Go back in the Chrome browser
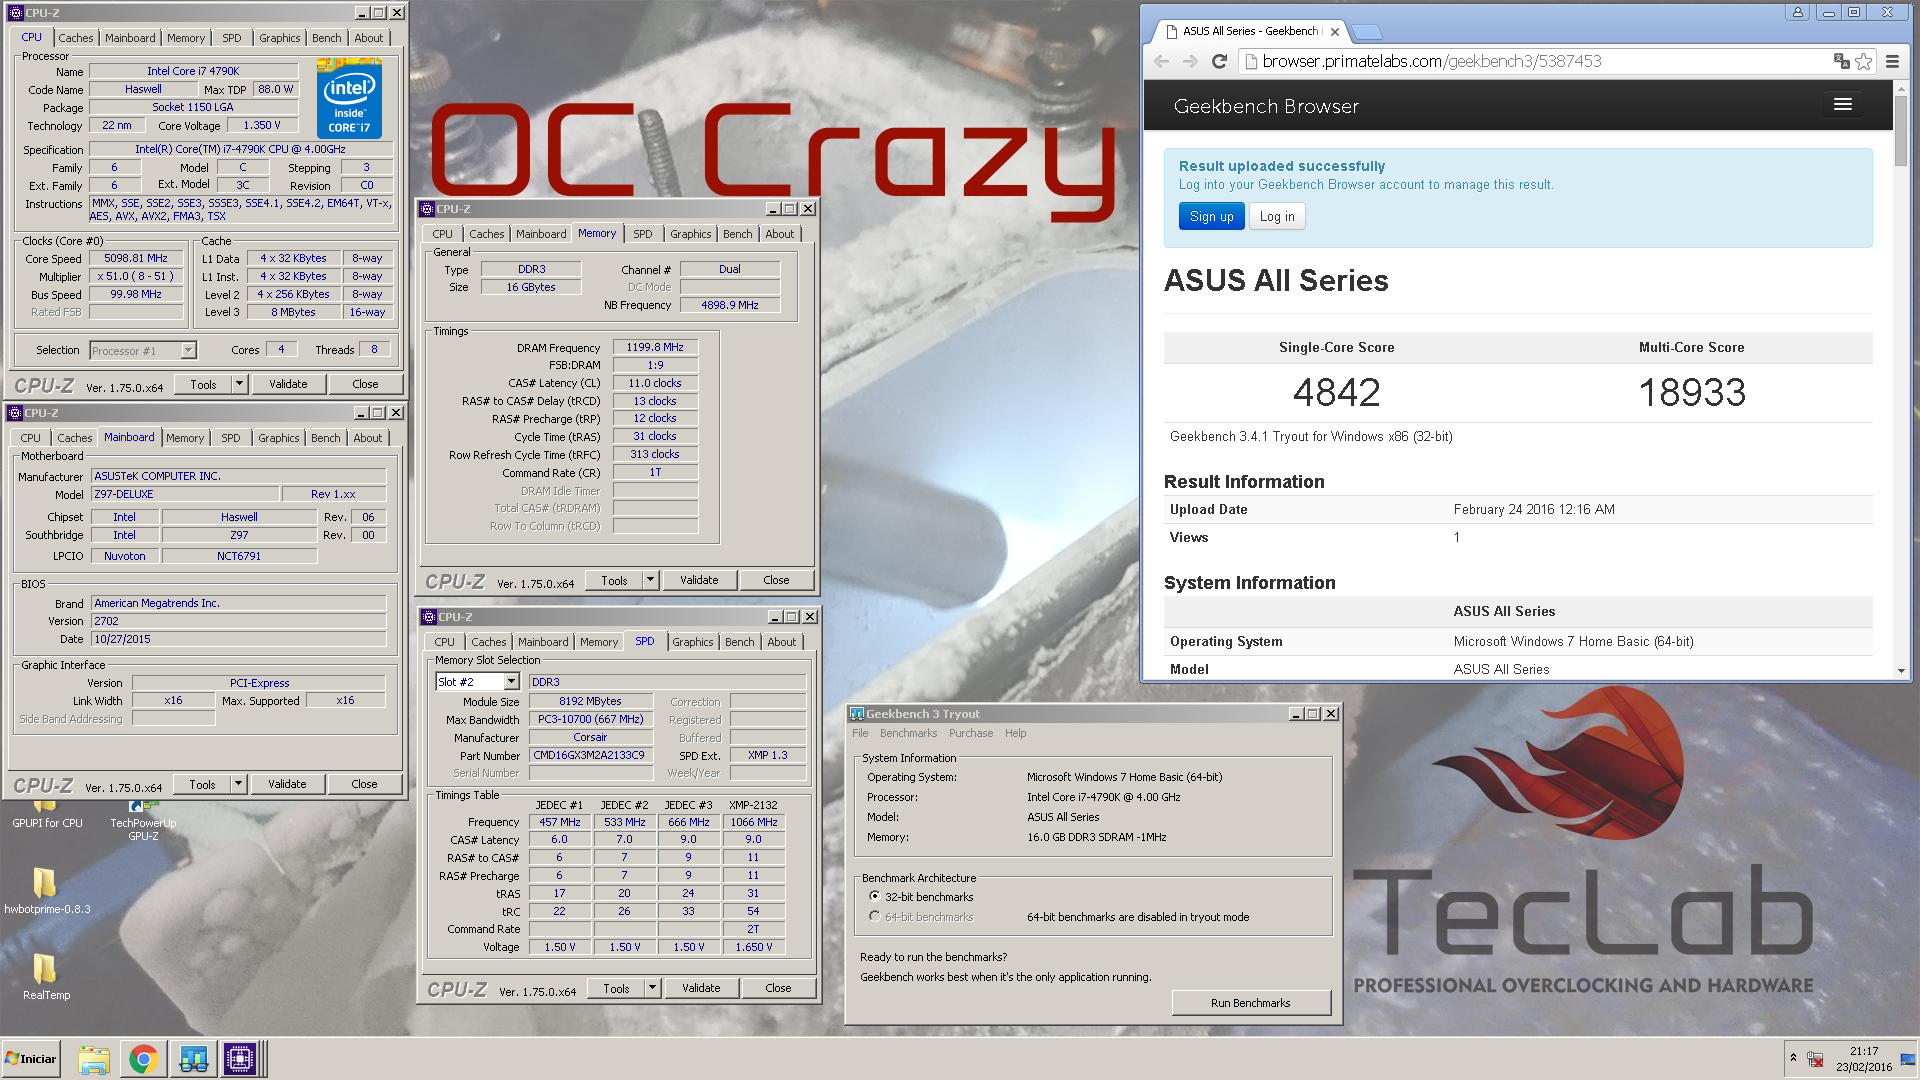Viewport: 1920px width, 1080px height. pyautogui.click(x=1161, y=61)
